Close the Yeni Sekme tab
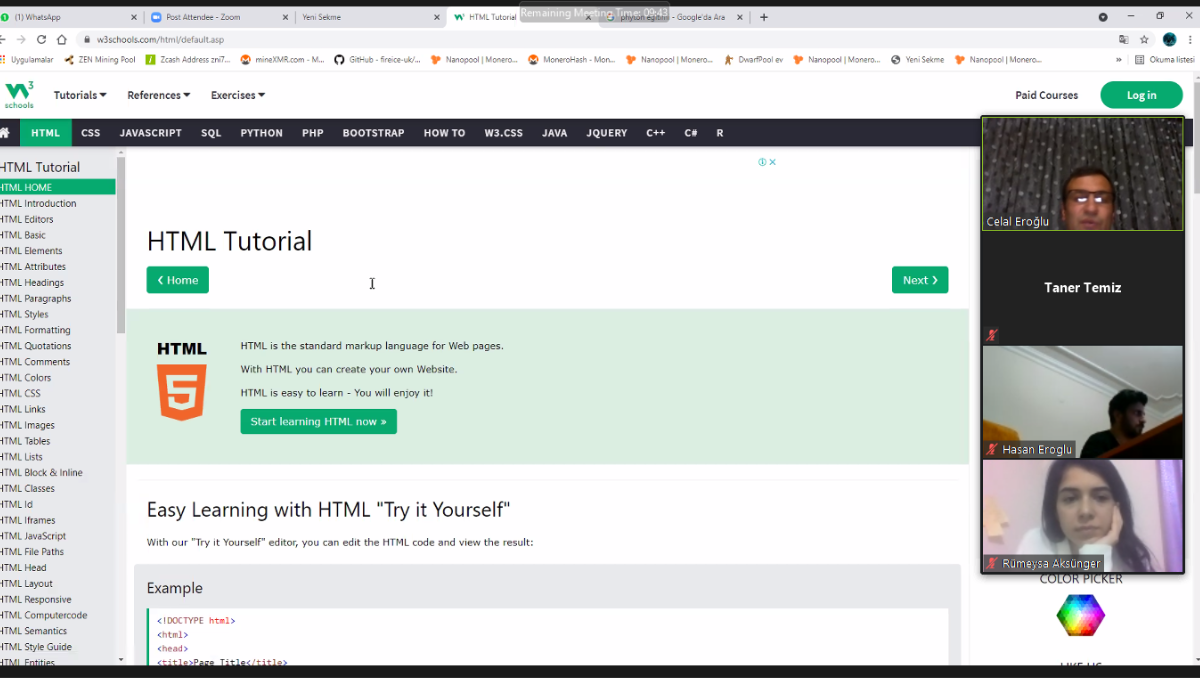This screenshot has height=680, width=1200. 437,17
